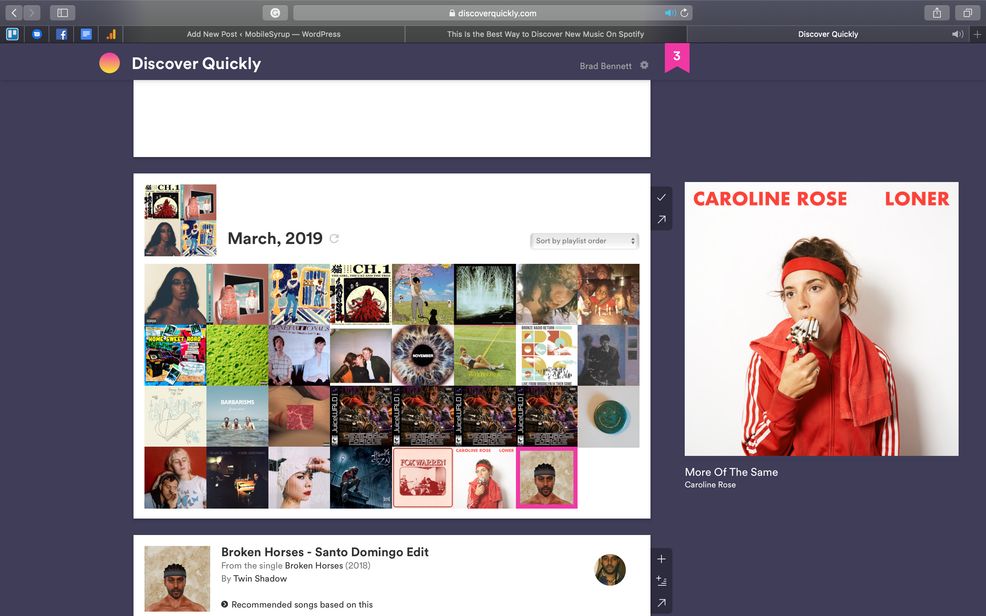Click the Broken Horses track cover thumbnail
The height and width of the screenshot is (616, 986).
click(x=177, y=579)
